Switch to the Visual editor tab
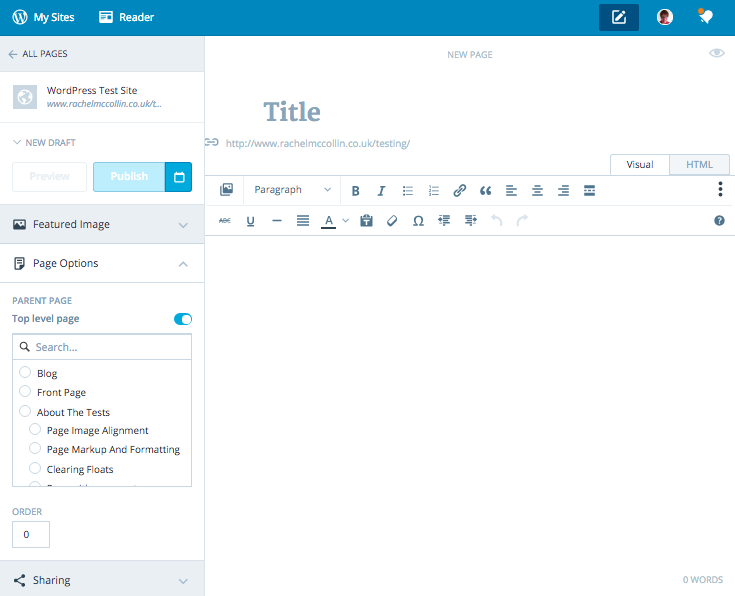This screenshot has width=735, height=596. click(x=640, y=165)
